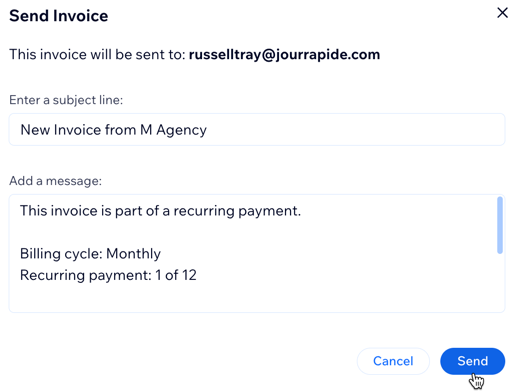Screen dimensions: 517x391
Task: Click the word "Monthly" in the message
Action: [133, 254]
